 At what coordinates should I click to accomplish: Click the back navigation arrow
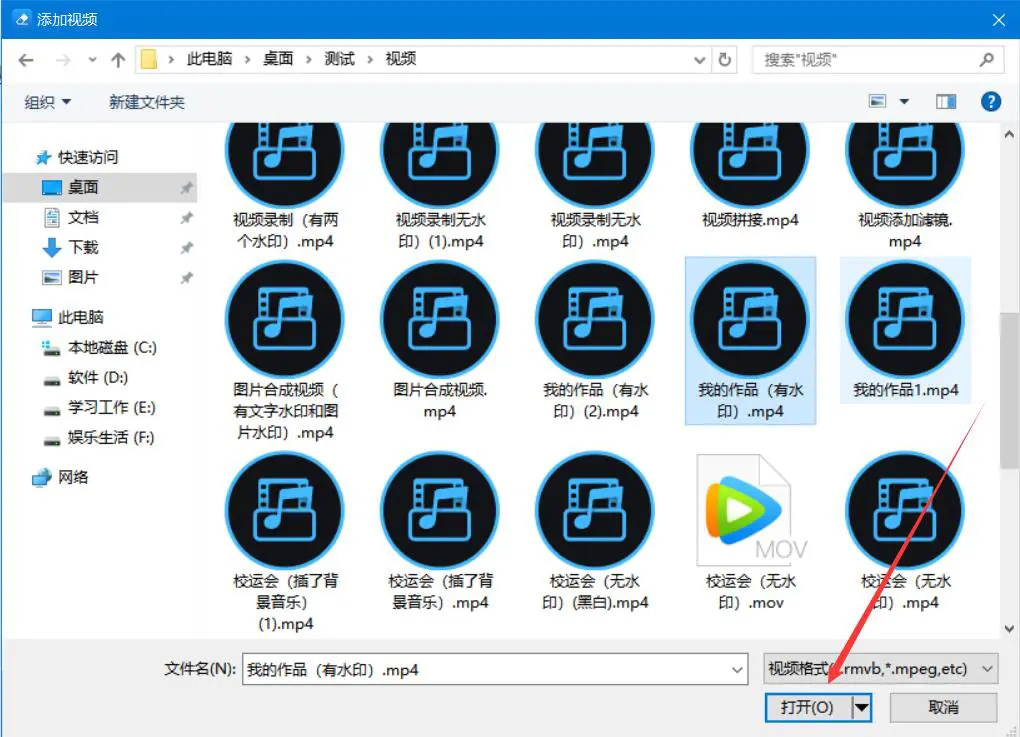pyautogui.click(x=25, y=59)
